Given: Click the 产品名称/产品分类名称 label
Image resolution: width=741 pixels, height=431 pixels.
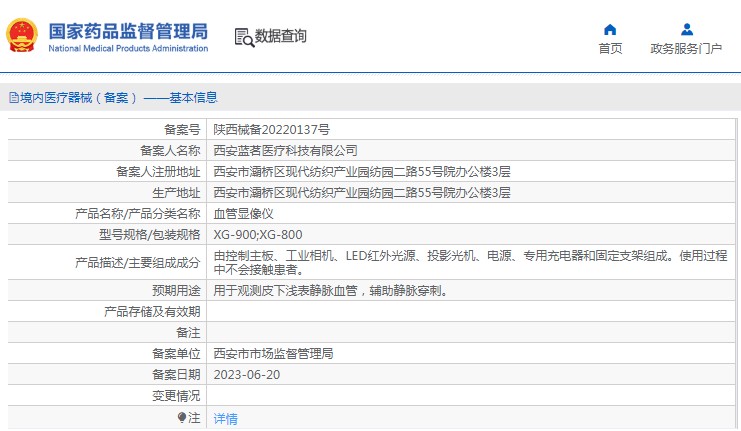Looking at the screenshot, I should point(138,214).
